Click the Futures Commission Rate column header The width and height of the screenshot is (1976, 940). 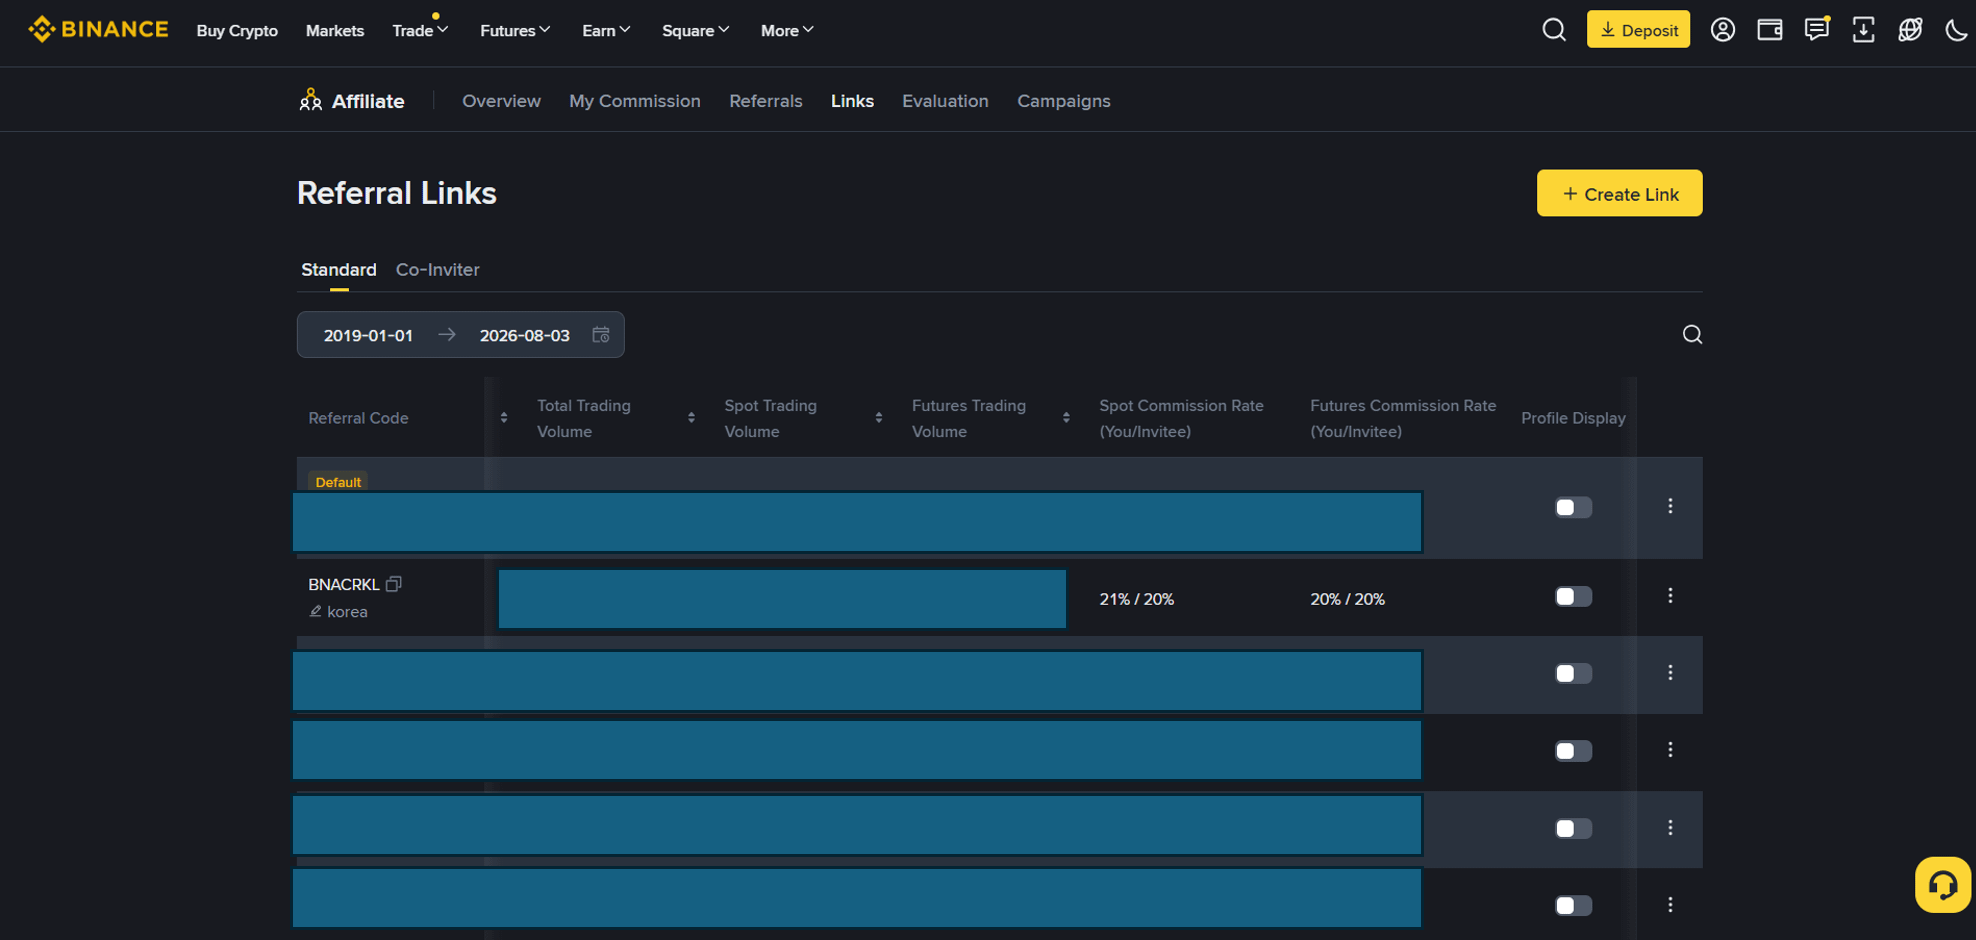(1403, 418)
